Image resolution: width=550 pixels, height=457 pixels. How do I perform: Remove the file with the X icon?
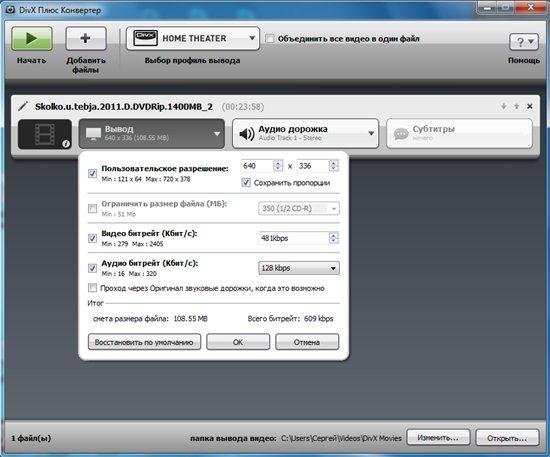(530, 106)
